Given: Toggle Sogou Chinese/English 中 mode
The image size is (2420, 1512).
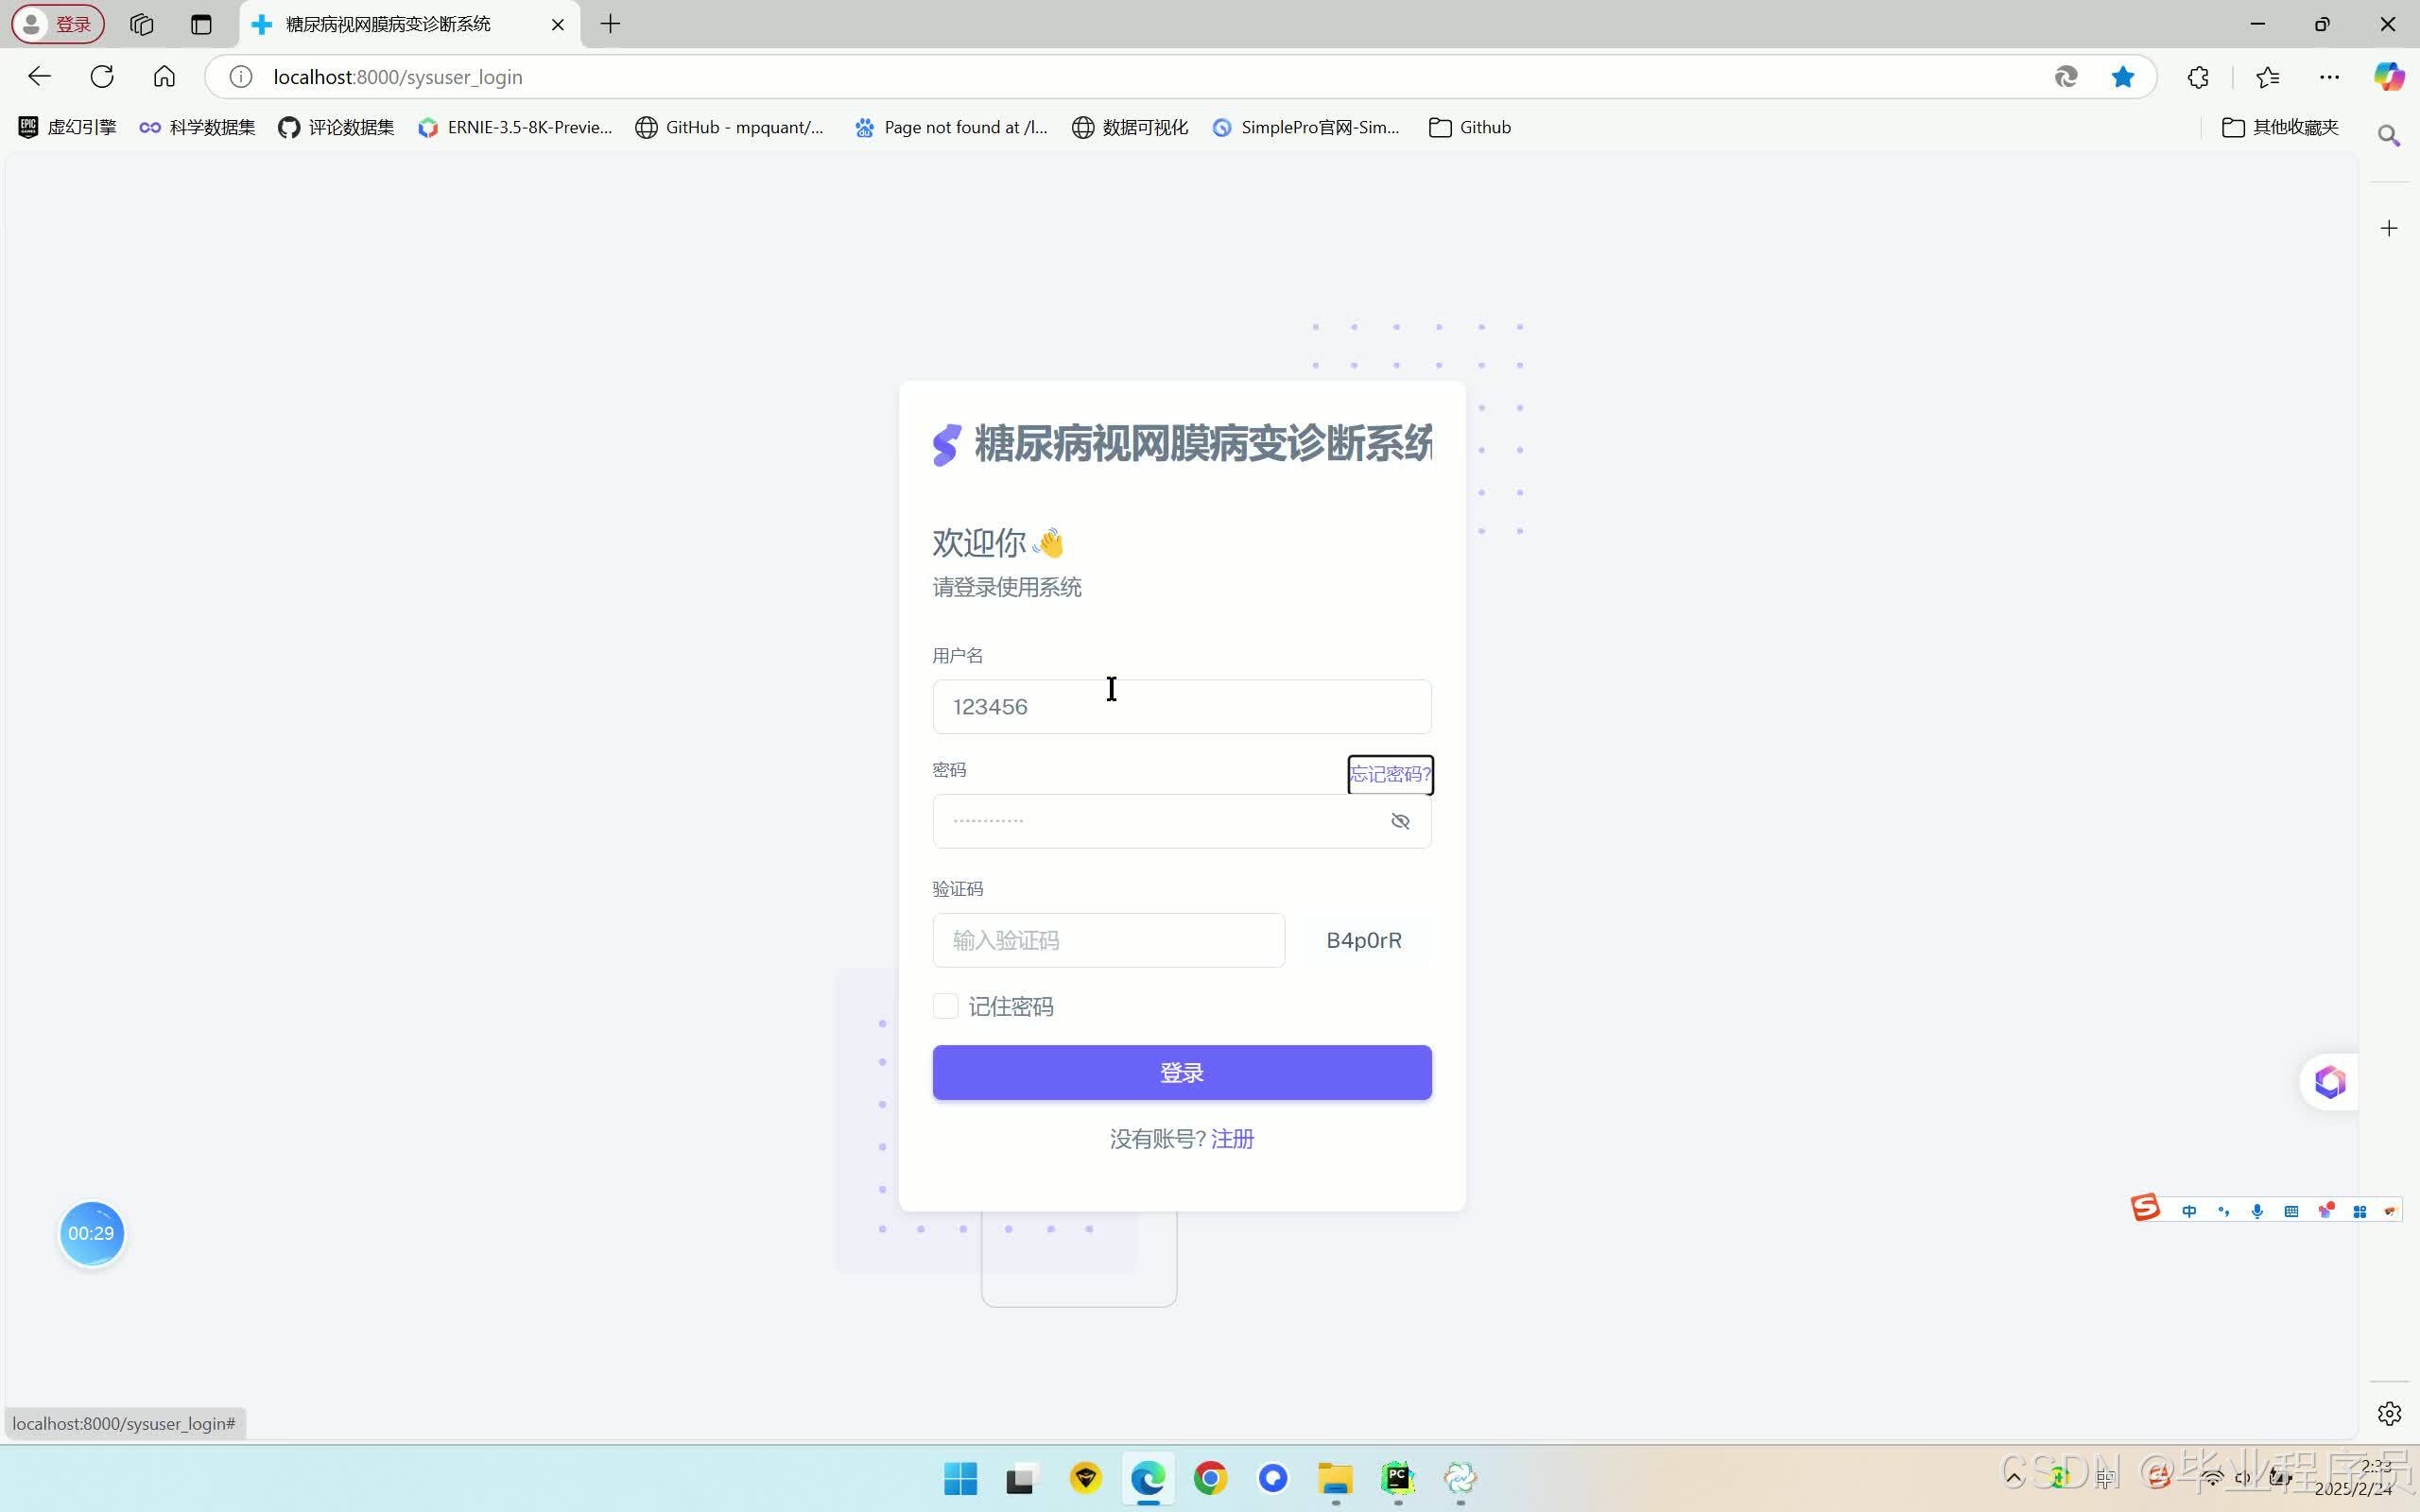Looking at the screenshot, I should point(2189,1211).
